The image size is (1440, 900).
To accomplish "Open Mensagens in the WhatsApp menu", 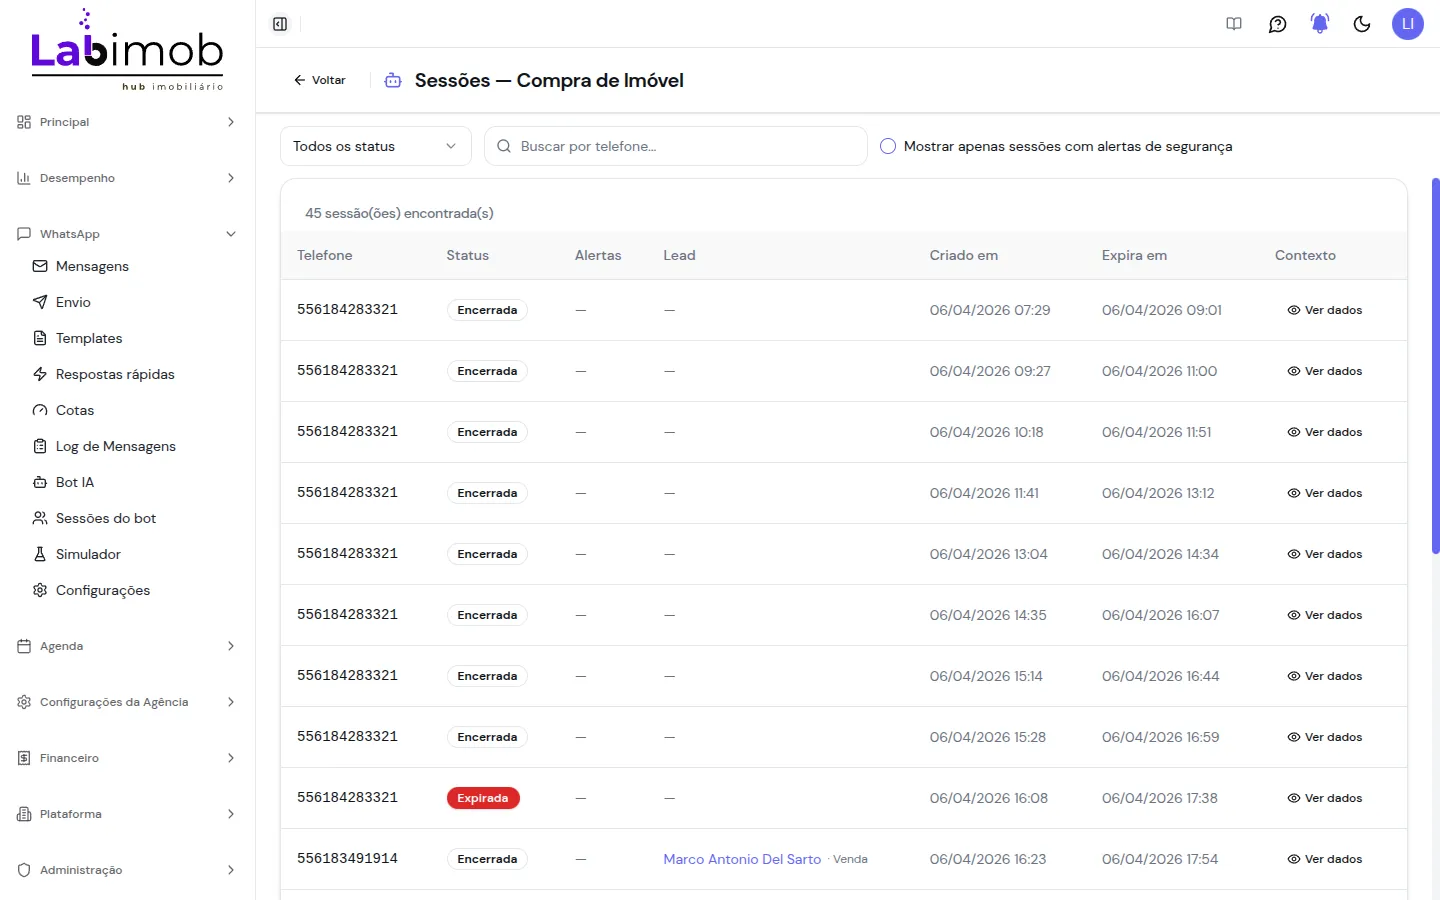I will pyautogui.click(x=92, y=266).
